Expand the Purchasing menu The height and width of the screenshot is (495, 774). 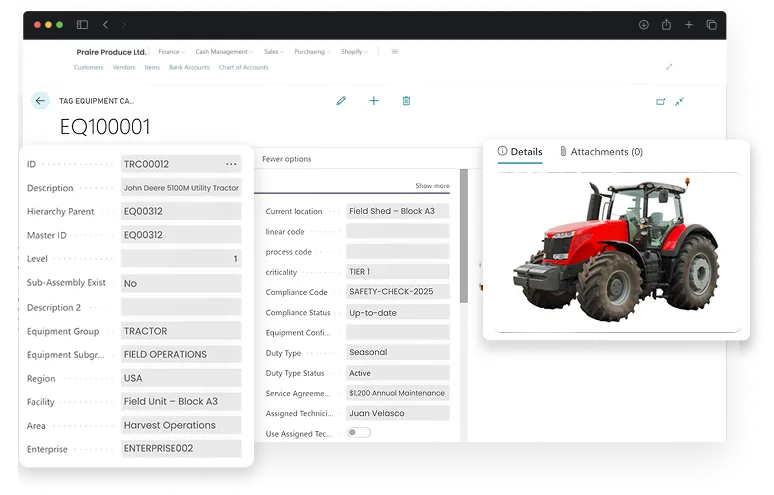(x=311, y=52)
